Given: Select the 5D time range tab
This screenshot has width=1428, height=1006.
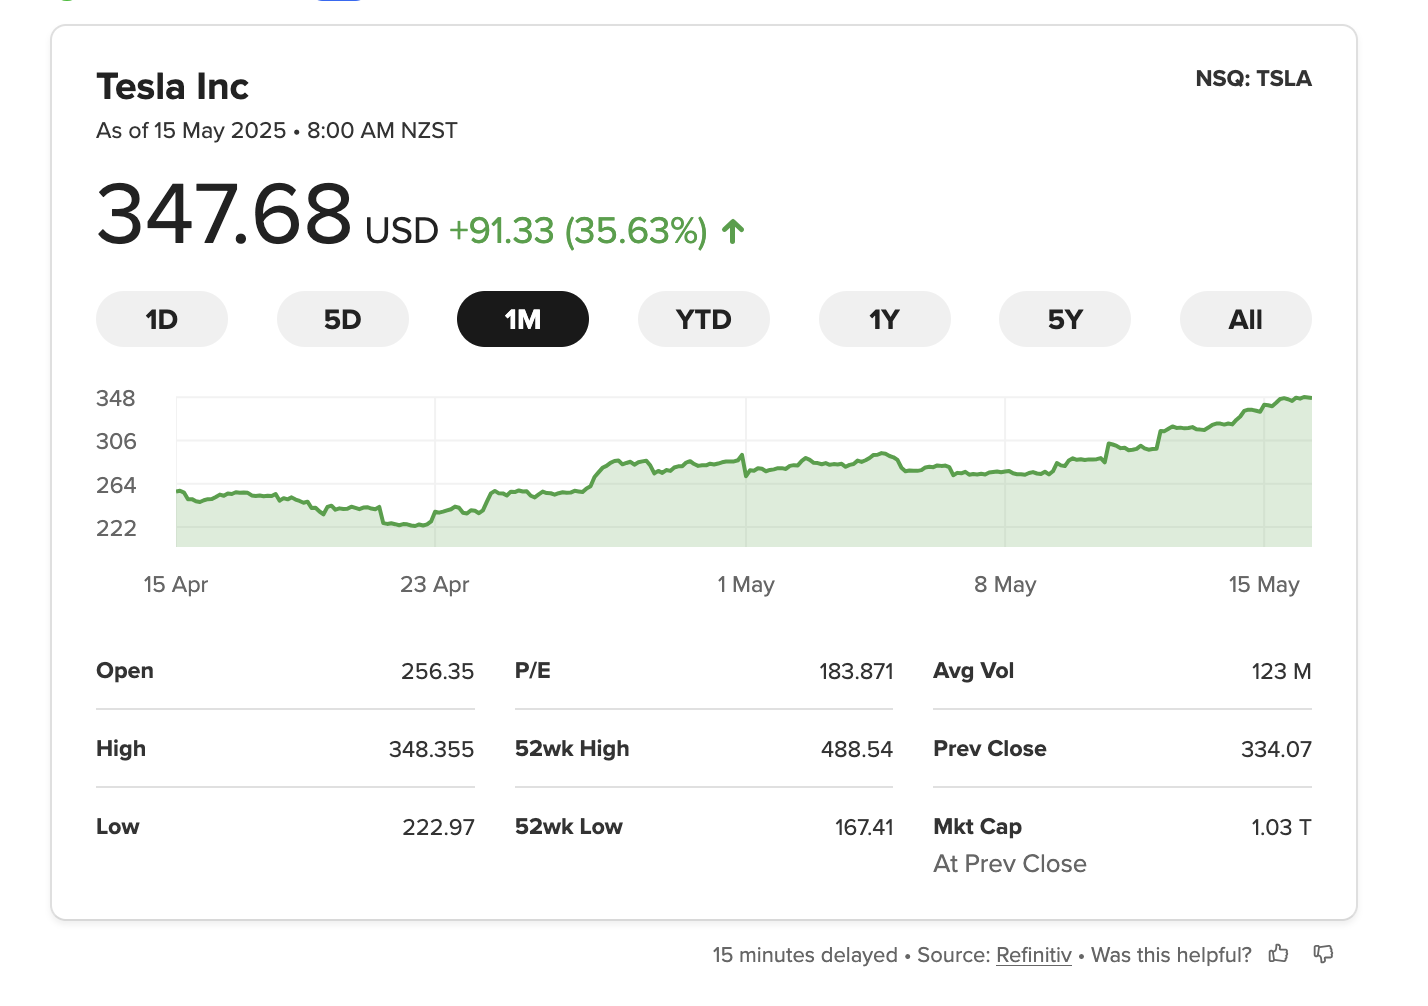Looking at the screenshot, I should (x=342, y=319).
